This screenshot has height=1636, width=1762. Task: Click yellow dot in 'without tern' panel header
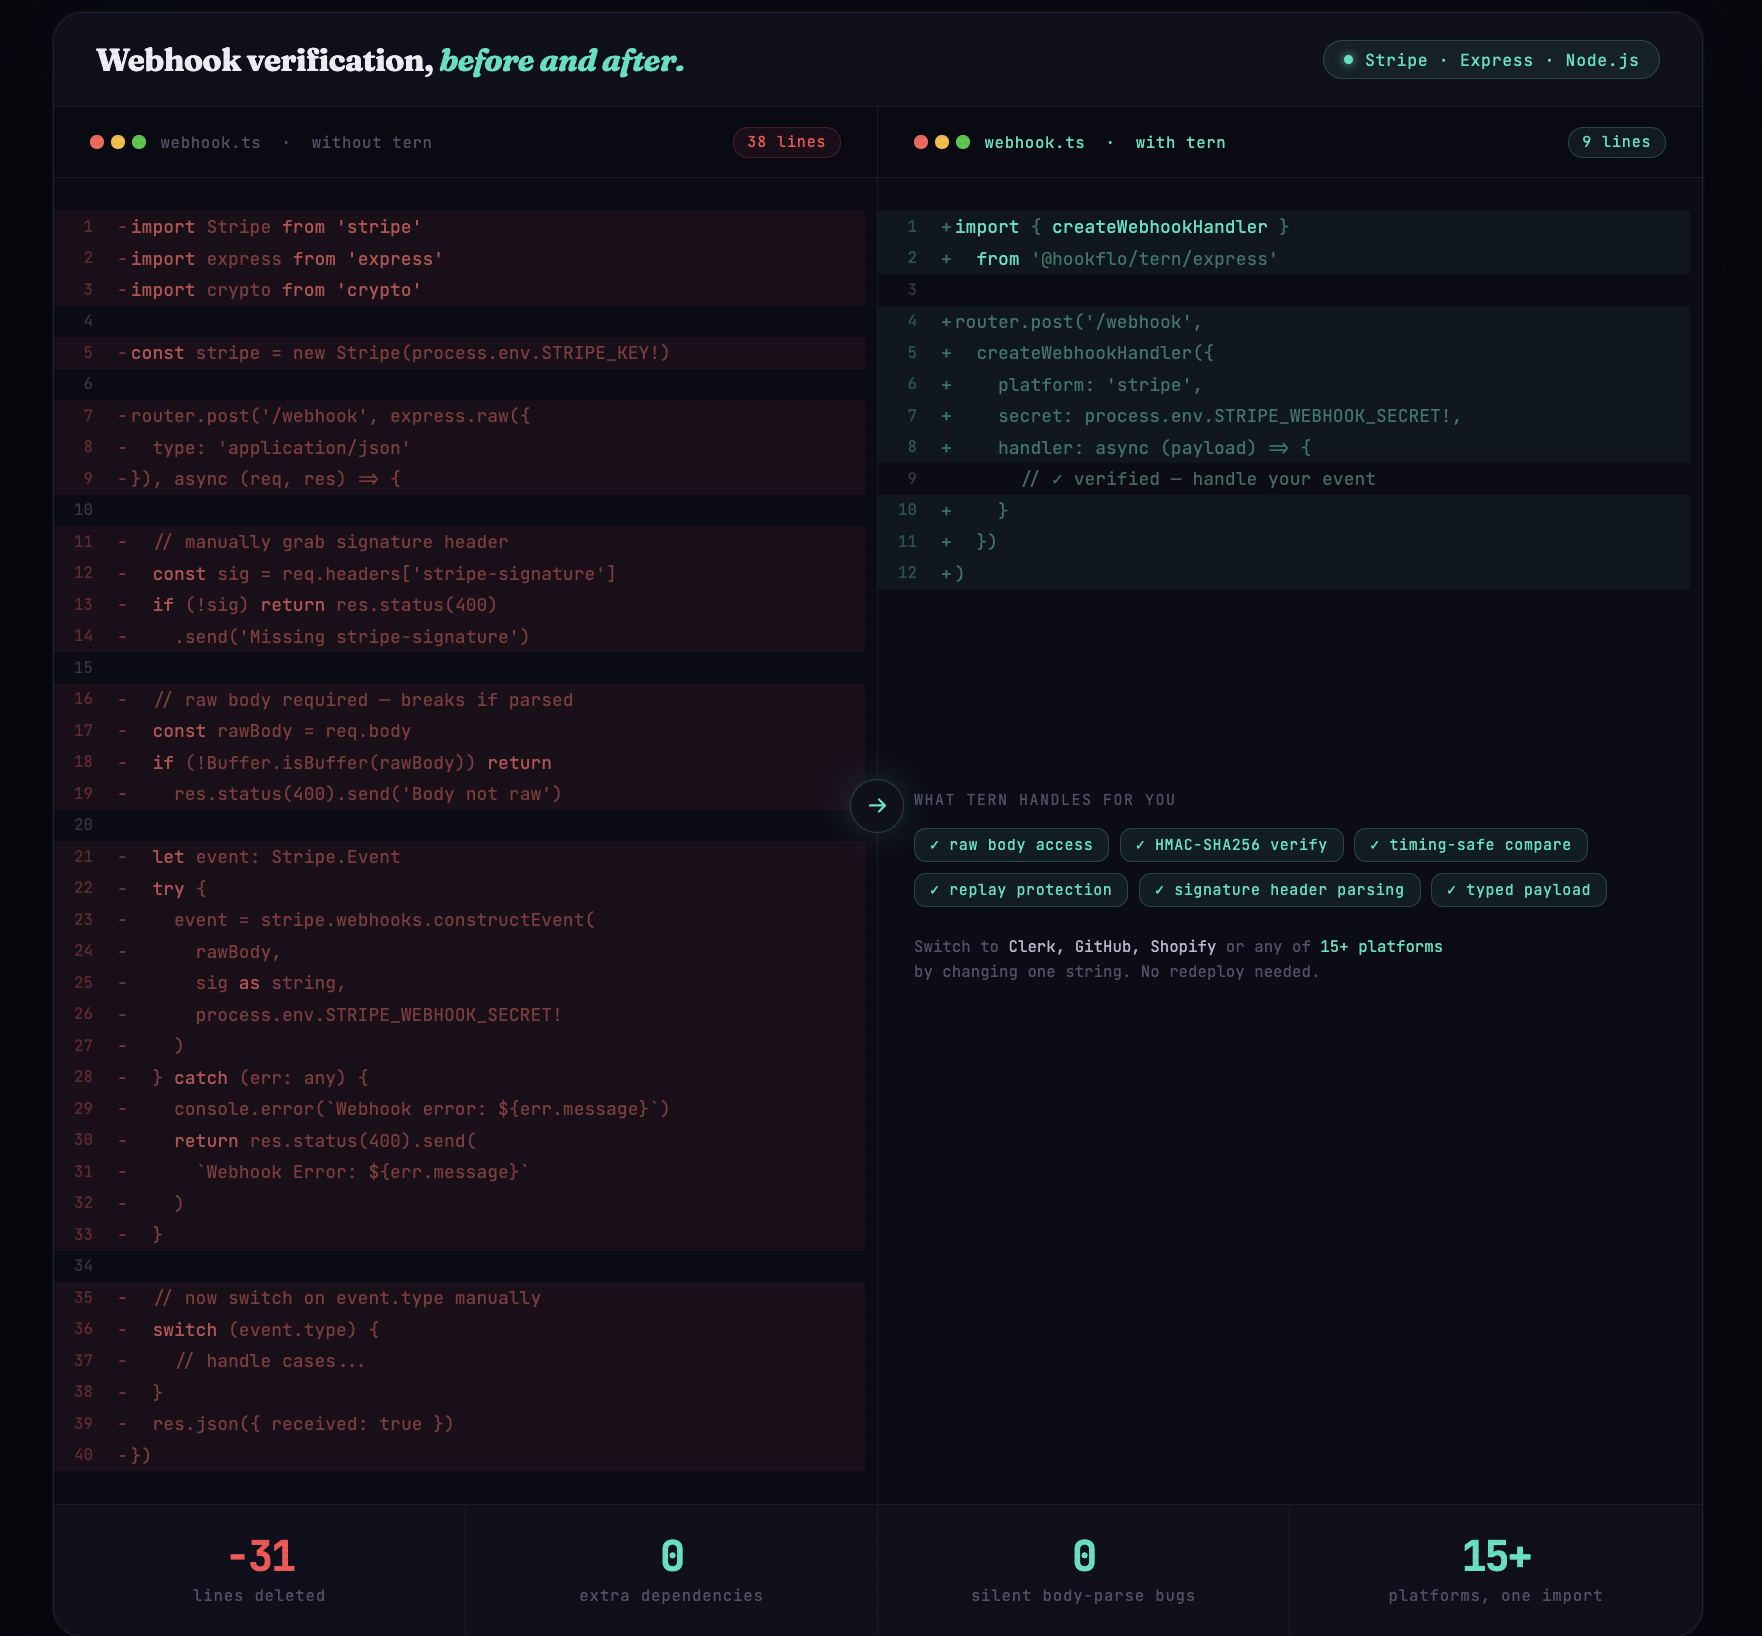pos(118,142)
